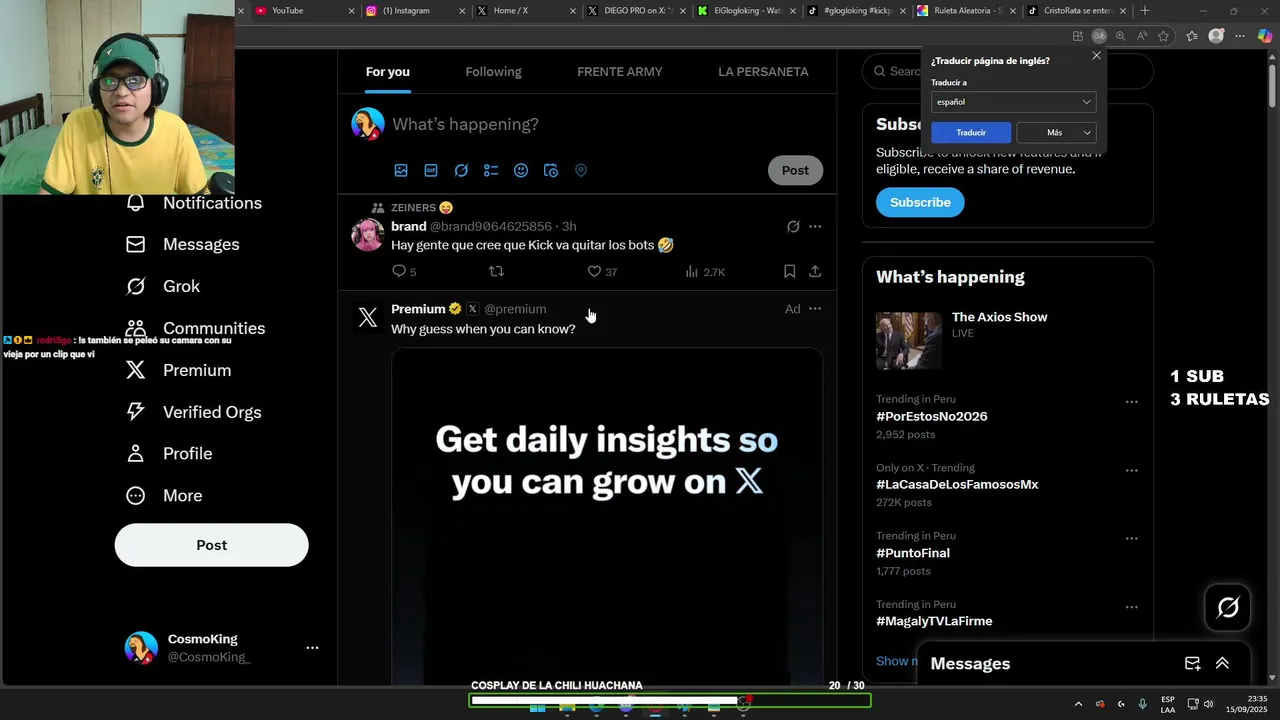Open options for #PorEstosNo2026 trend
This screenshot has width=1280, height=720.
point(1132,402)
